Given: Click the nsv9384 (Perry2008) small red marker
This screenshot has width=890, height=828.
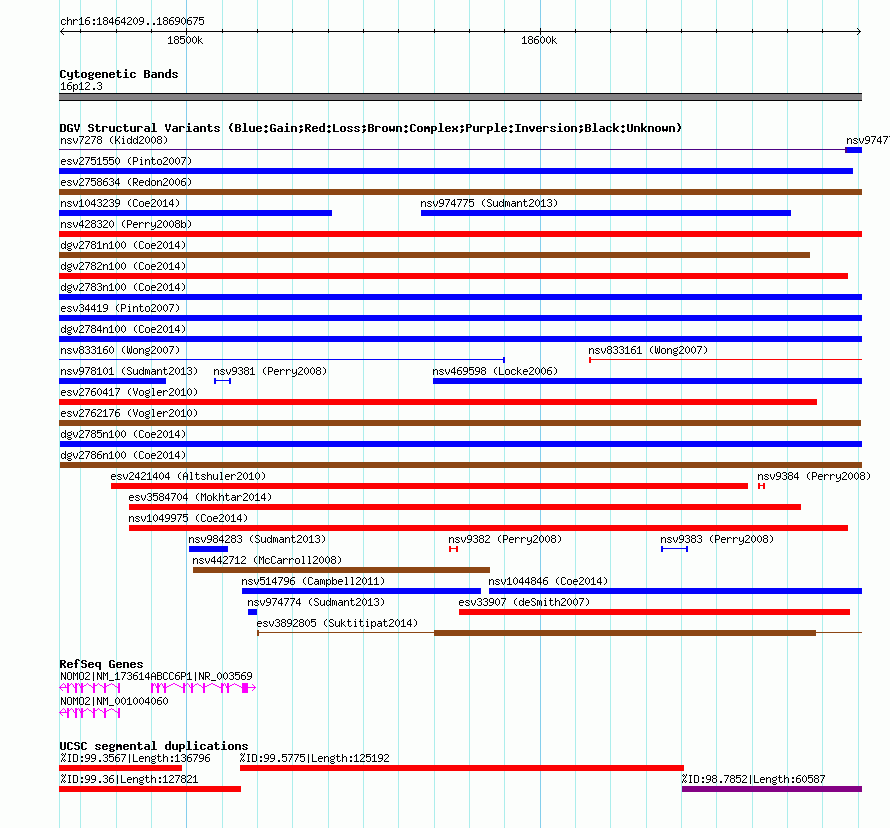Looking at the screenshot, I should click(761, 486).
